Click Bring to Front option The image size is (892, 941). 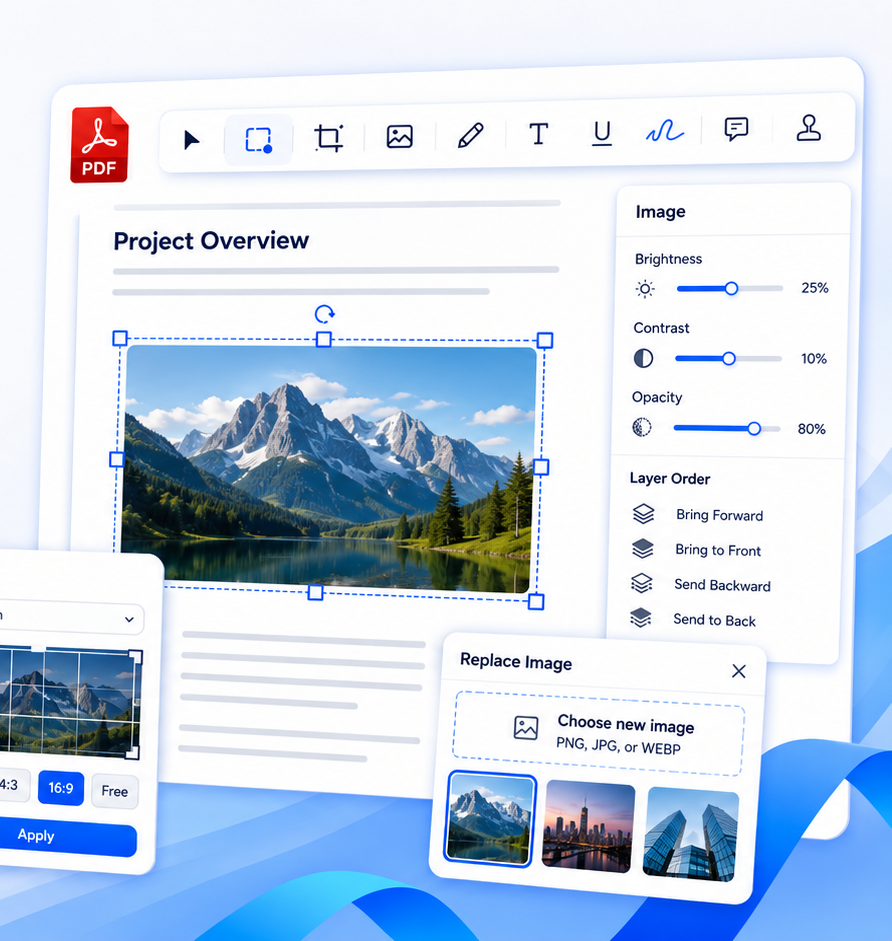tap(718, 550)
